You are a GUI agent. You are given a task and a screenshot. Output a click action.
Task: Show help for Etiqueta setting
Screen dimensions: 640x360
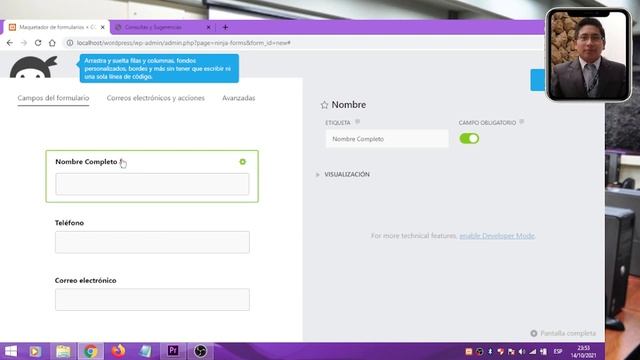tap(358, 122)
